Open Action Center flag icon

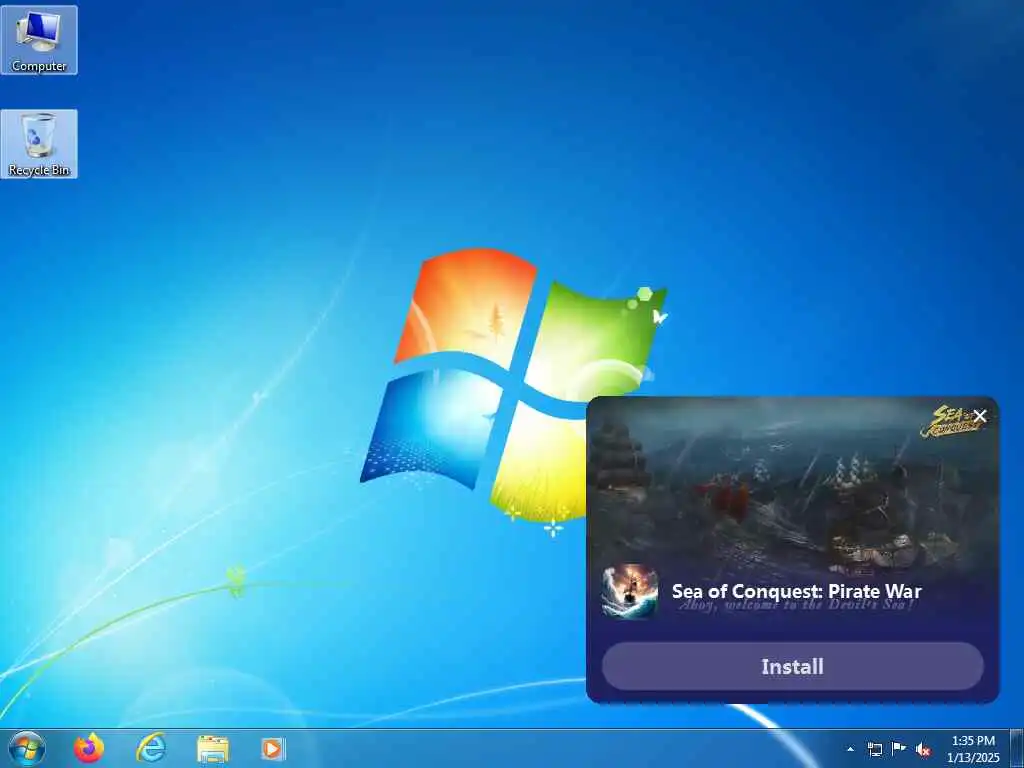(899, 749)
